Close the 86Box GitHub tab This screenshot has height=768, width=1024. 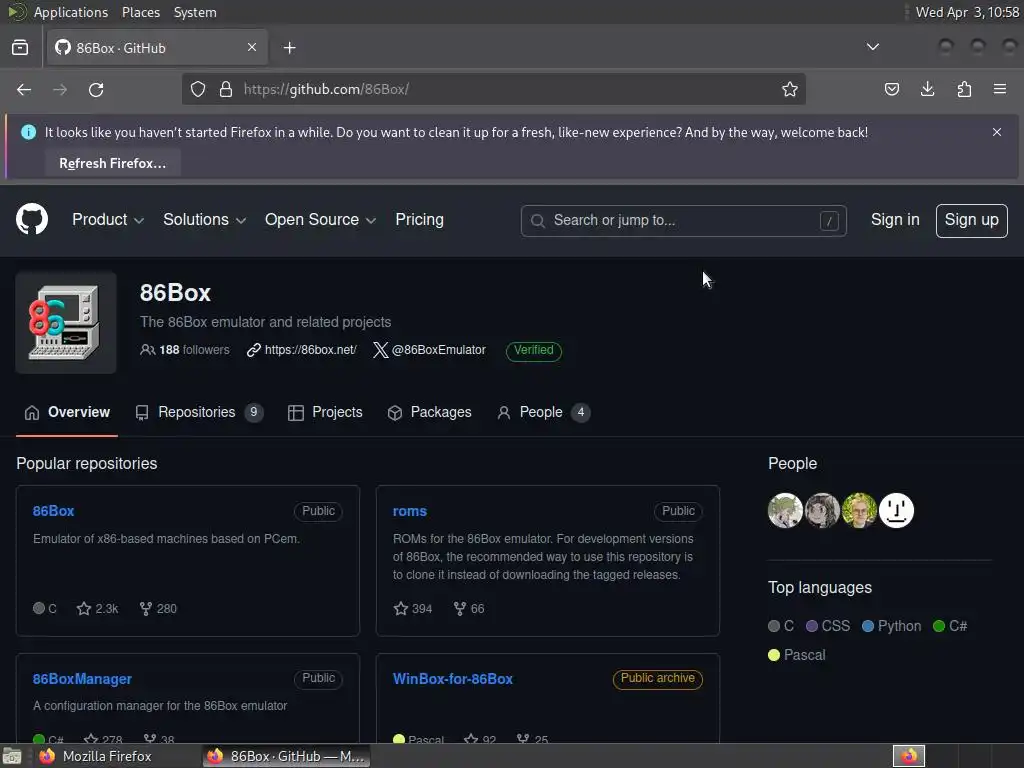coord(252,48)
